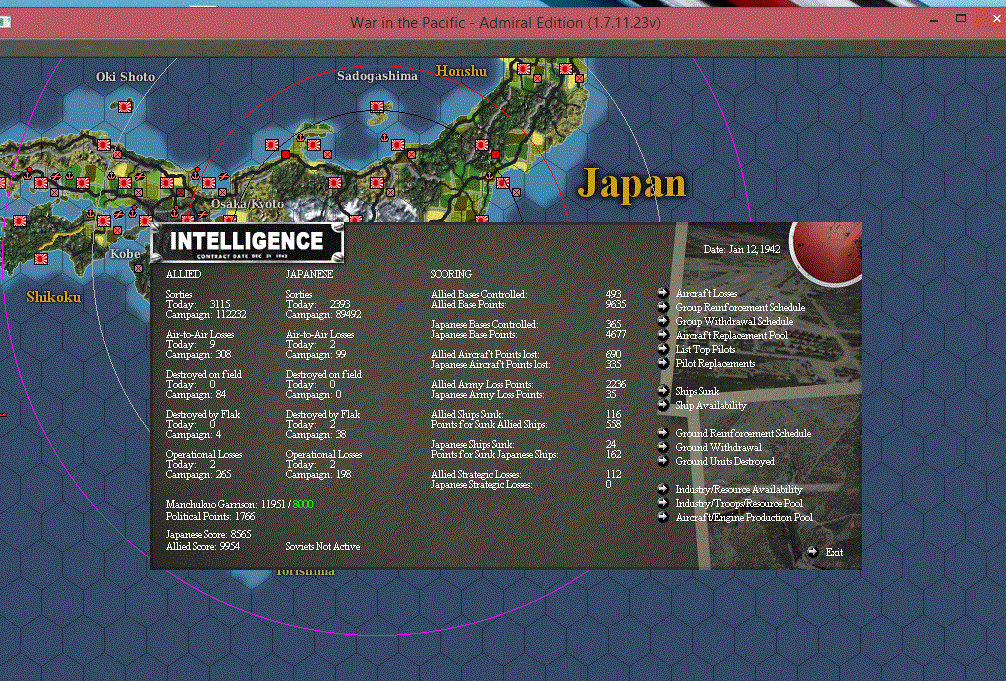Select the Japanese base on Oki Shoto
This screenshot has height=681, width=1006.
tap(125, 107)
